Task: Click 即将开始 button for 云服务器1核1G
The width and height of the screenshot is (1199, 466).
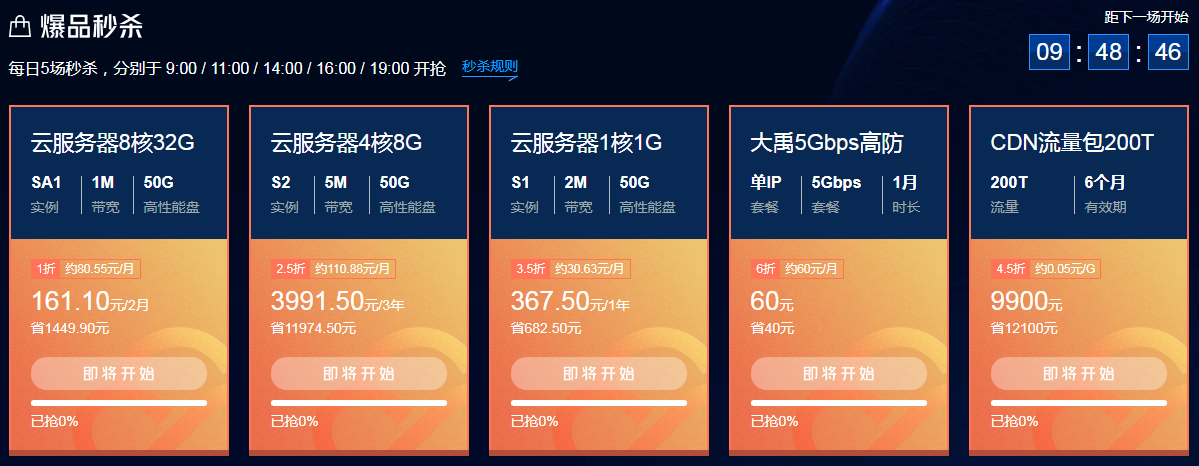Action: click(599, 373)
